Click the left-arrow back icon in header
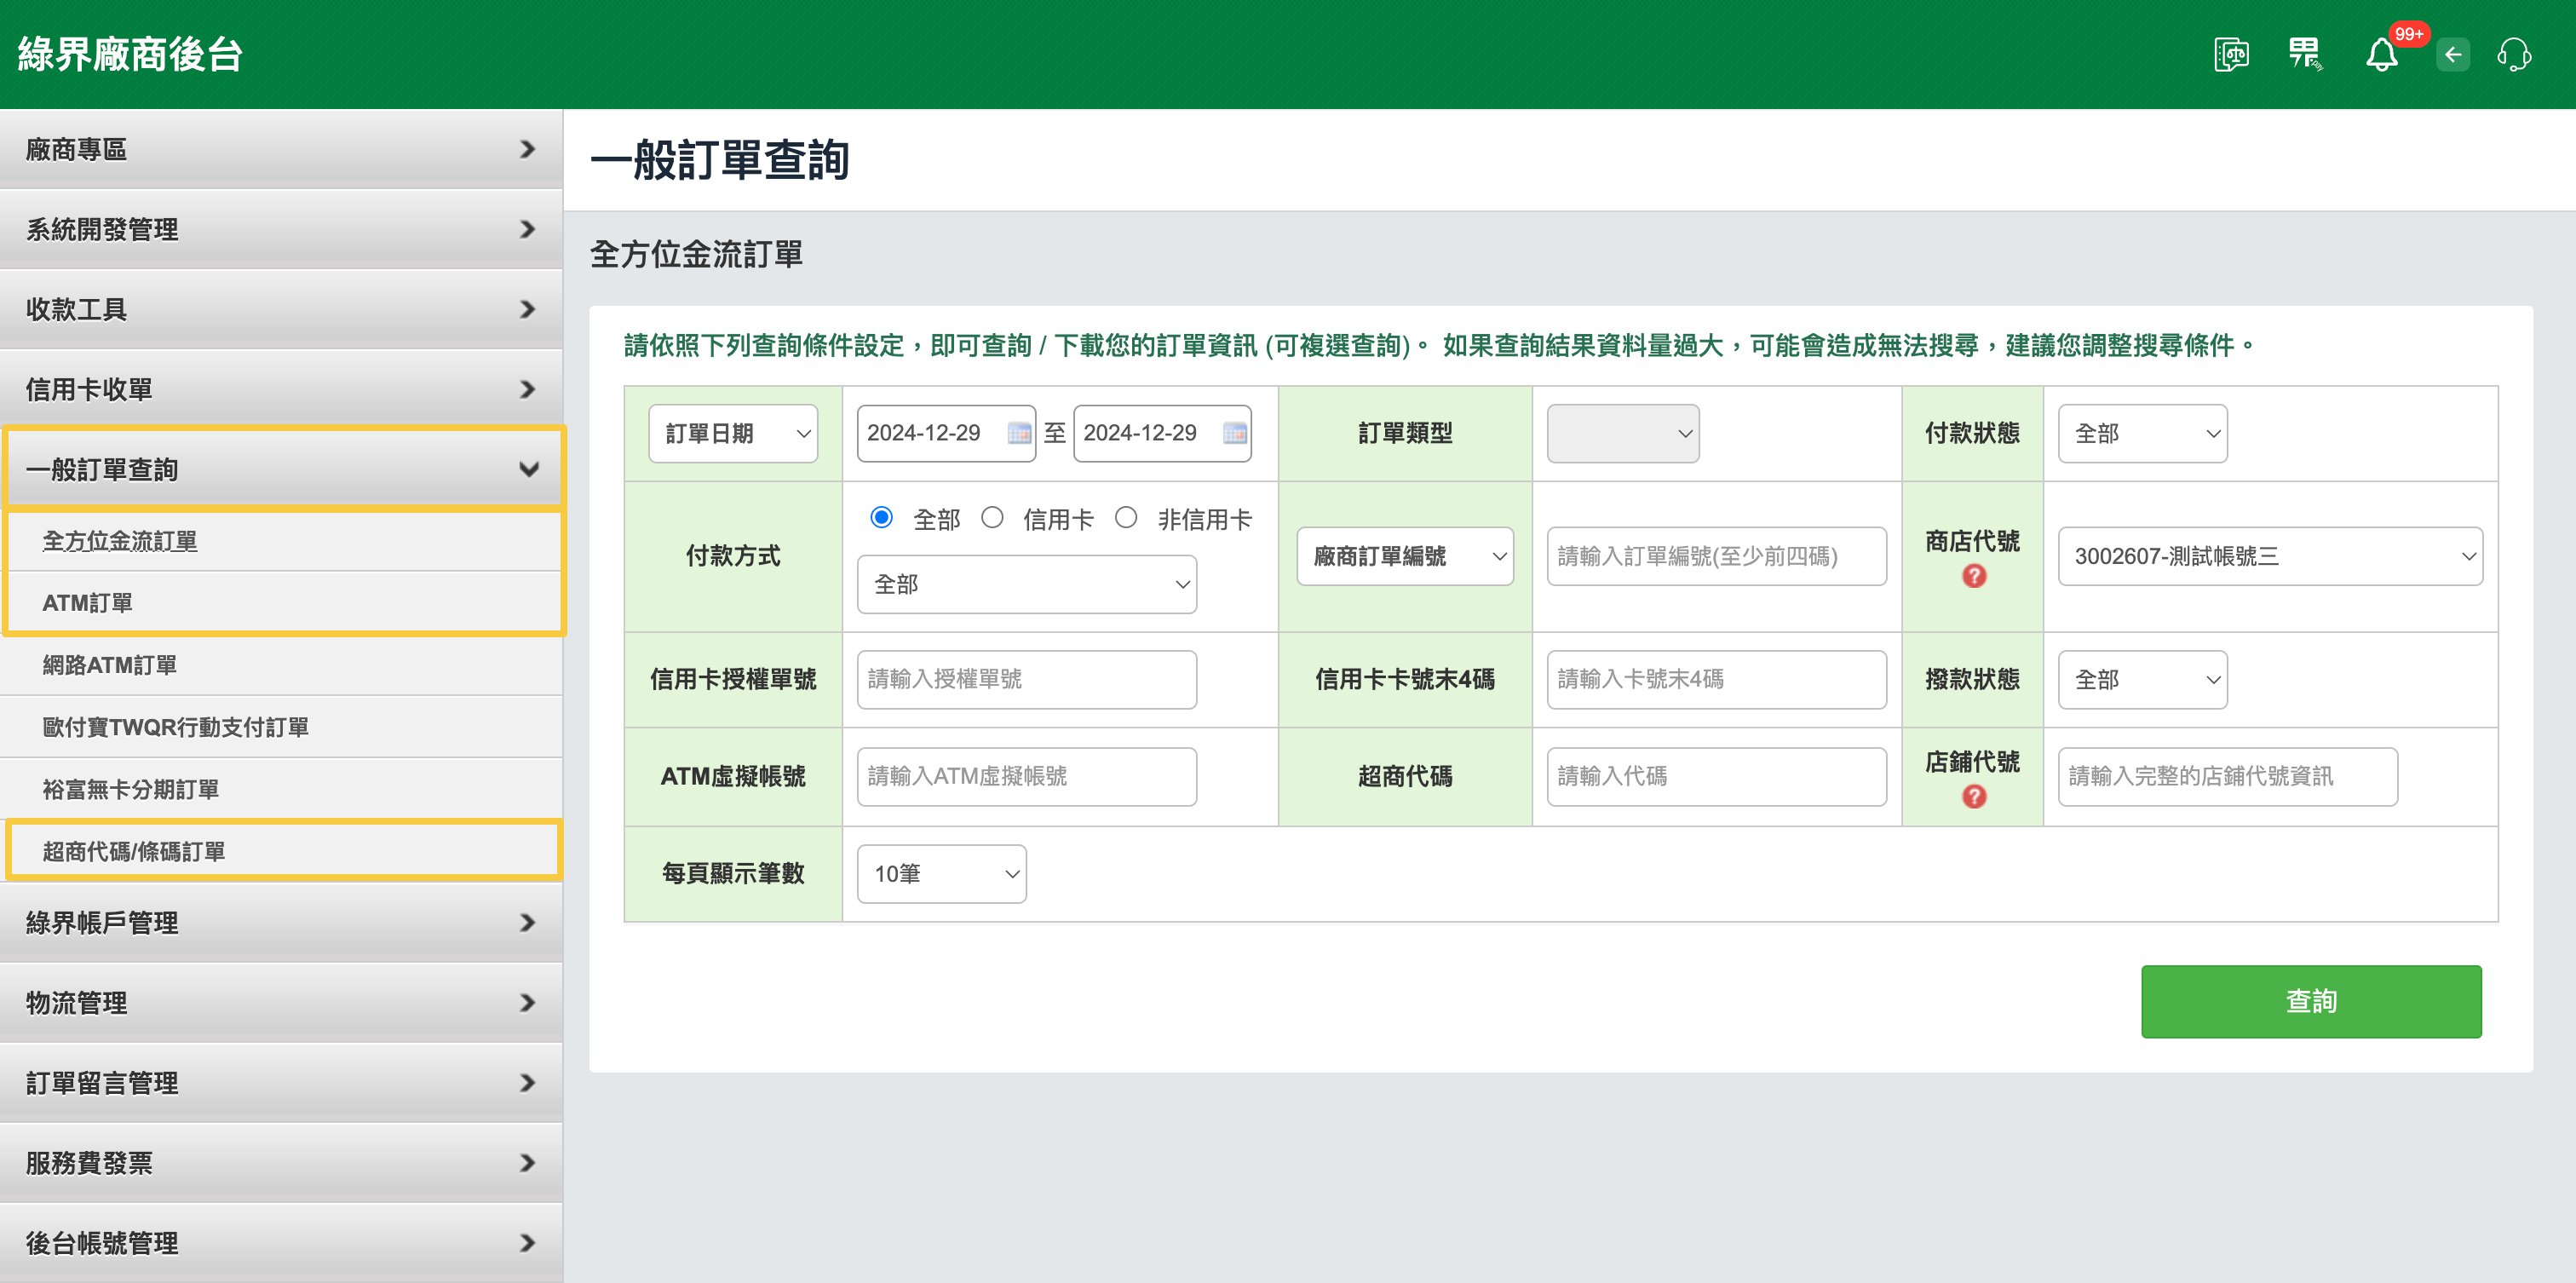Viewport: 2576px width, 1283px height. pyautogui.click(x=2452, y=54)
